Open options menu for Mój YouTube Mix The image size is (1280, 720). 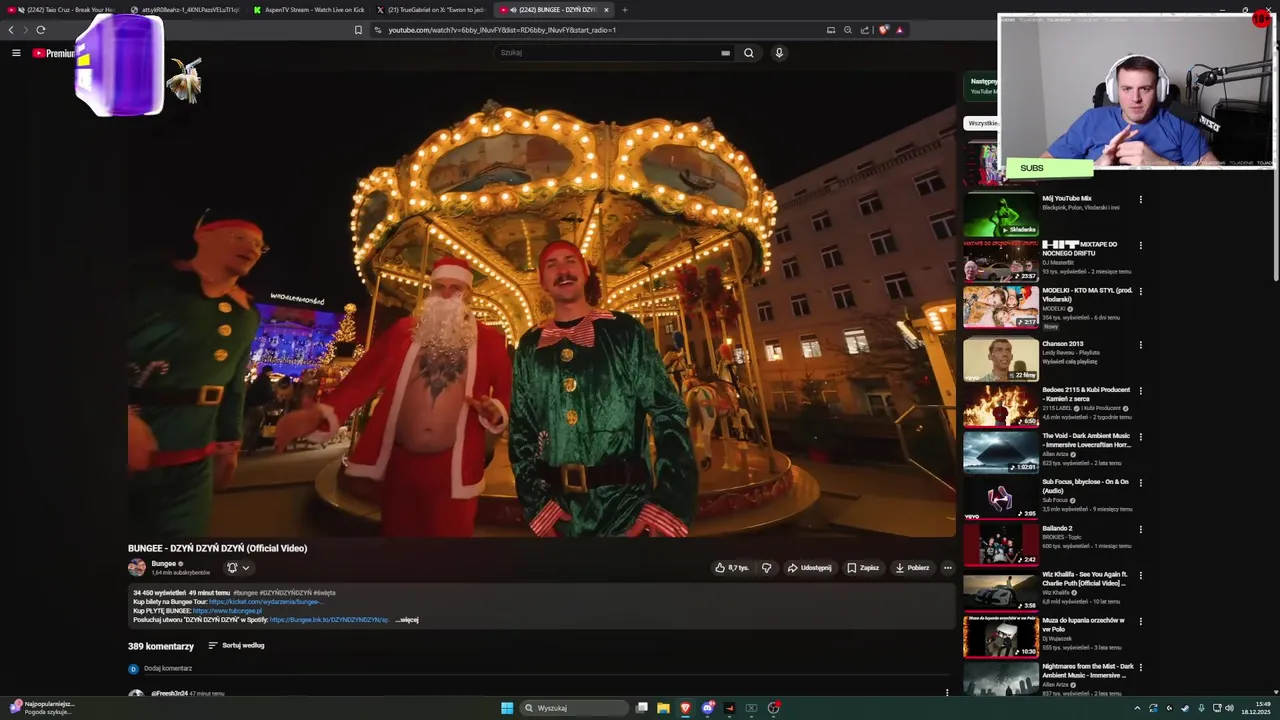click(x=1140, y=199)
